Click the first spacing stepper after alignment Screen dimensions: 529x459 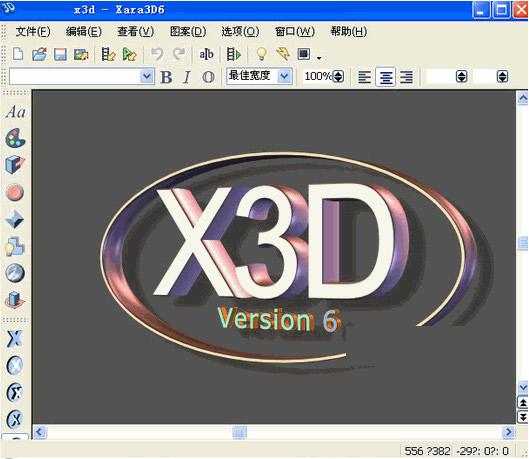click(462, 77)
